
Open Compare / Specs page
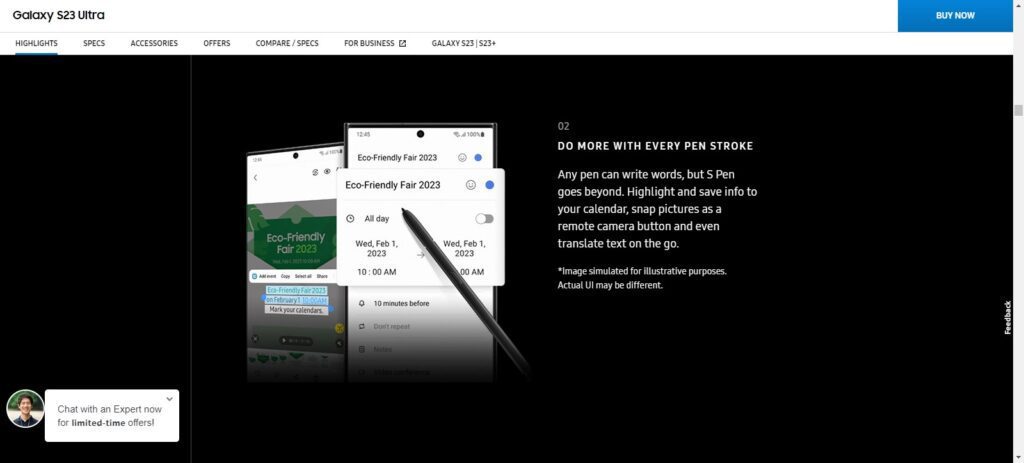287,43
